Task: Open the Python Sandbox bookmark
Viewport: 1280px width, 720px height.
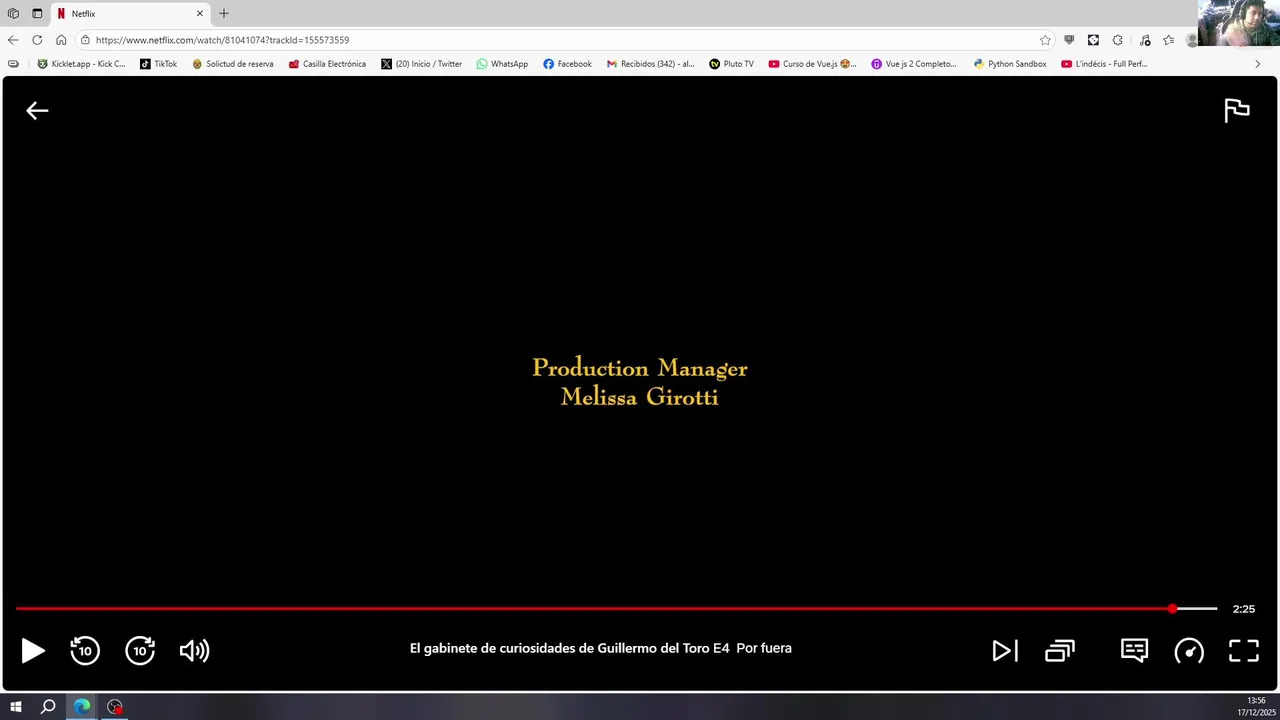Action: click(x=1010, y=64)
